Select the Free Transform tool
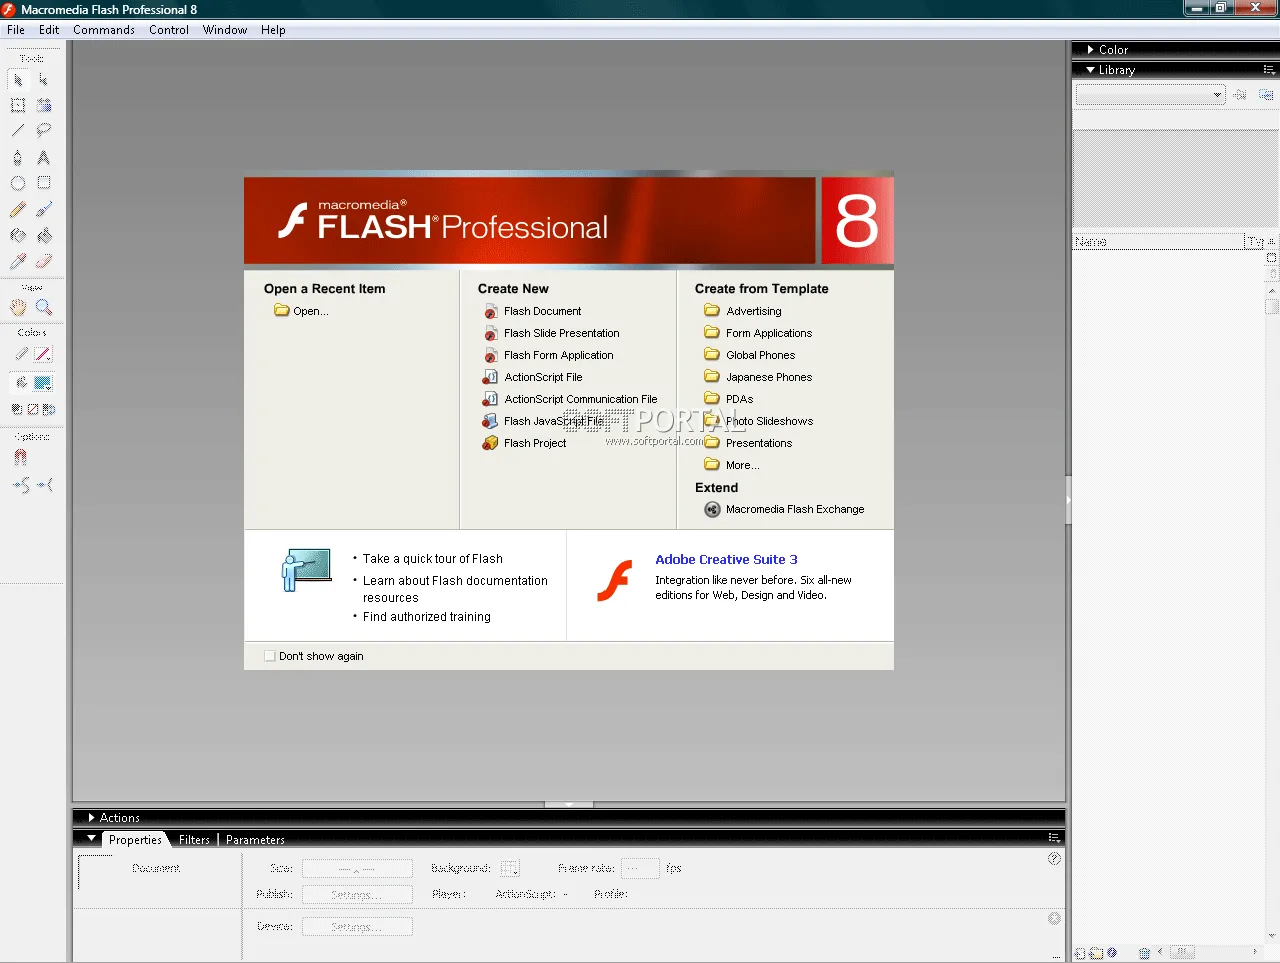The image size is (1280, 963). click(18, 105)
